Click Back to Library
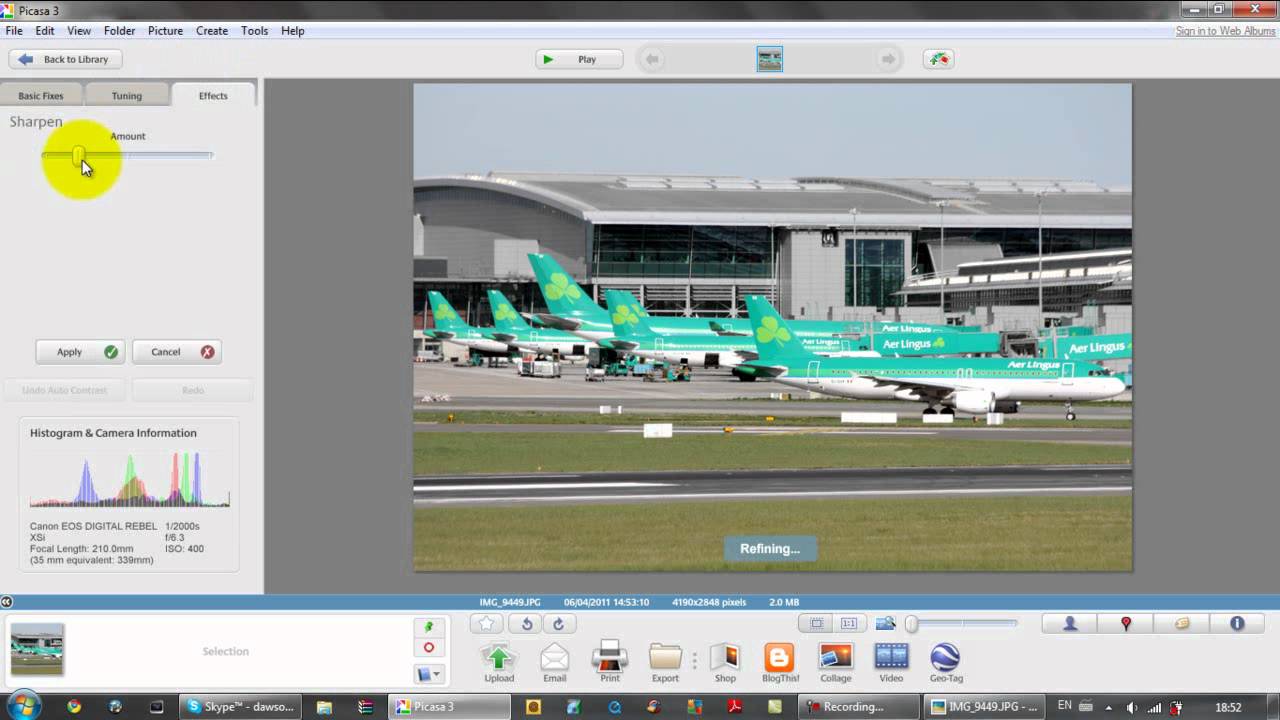 (x=65, y=59)
